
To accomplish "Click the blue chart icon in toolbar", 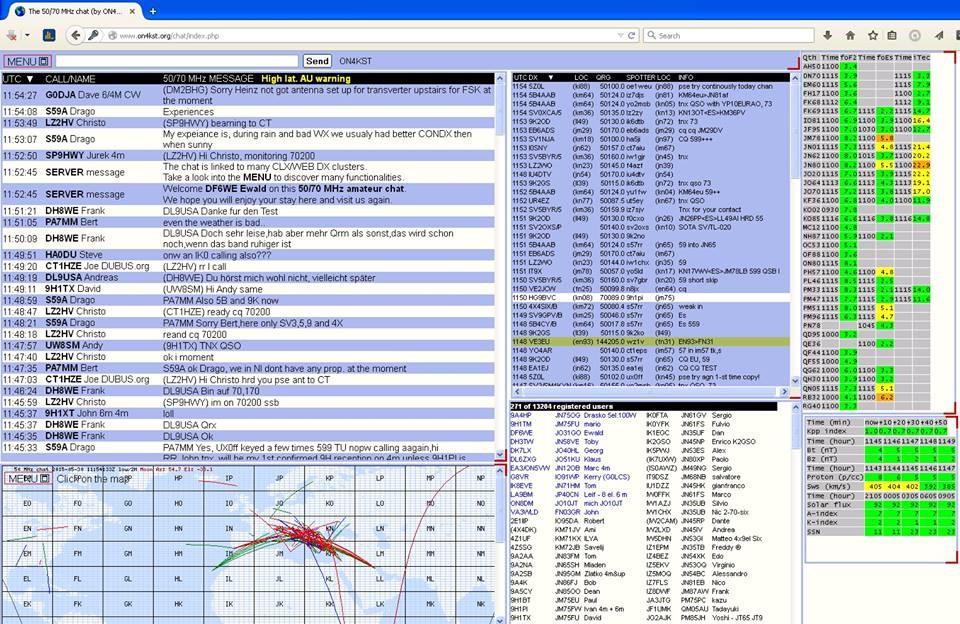I will point(49,36).
